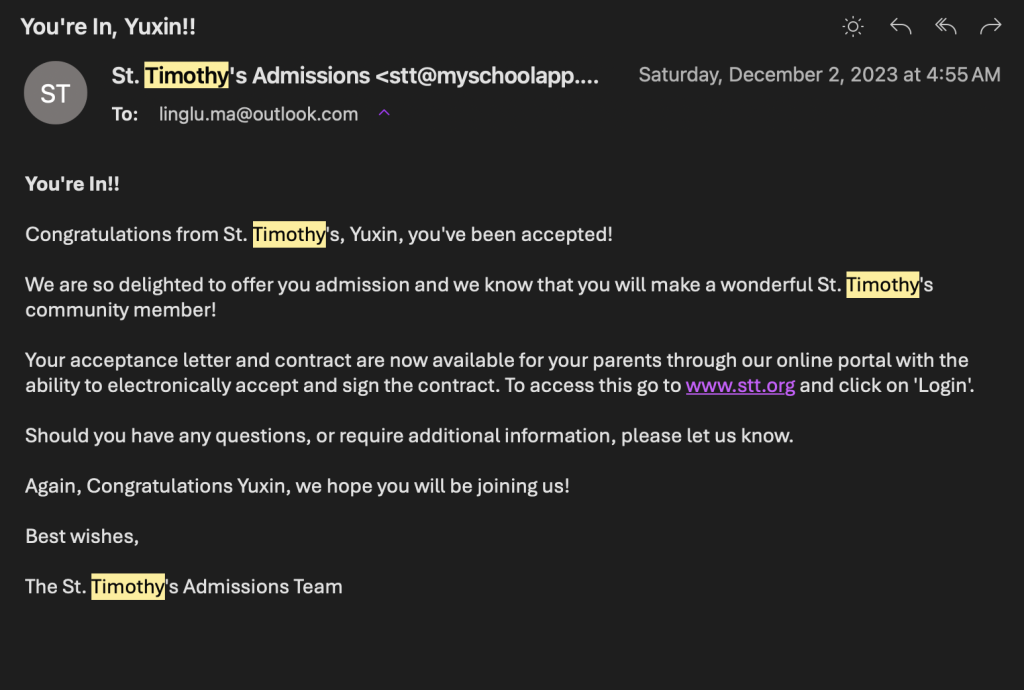Click the Best wishes closing line
The width and height of the screenshot is (1024, 690).
tap(82, 536)
